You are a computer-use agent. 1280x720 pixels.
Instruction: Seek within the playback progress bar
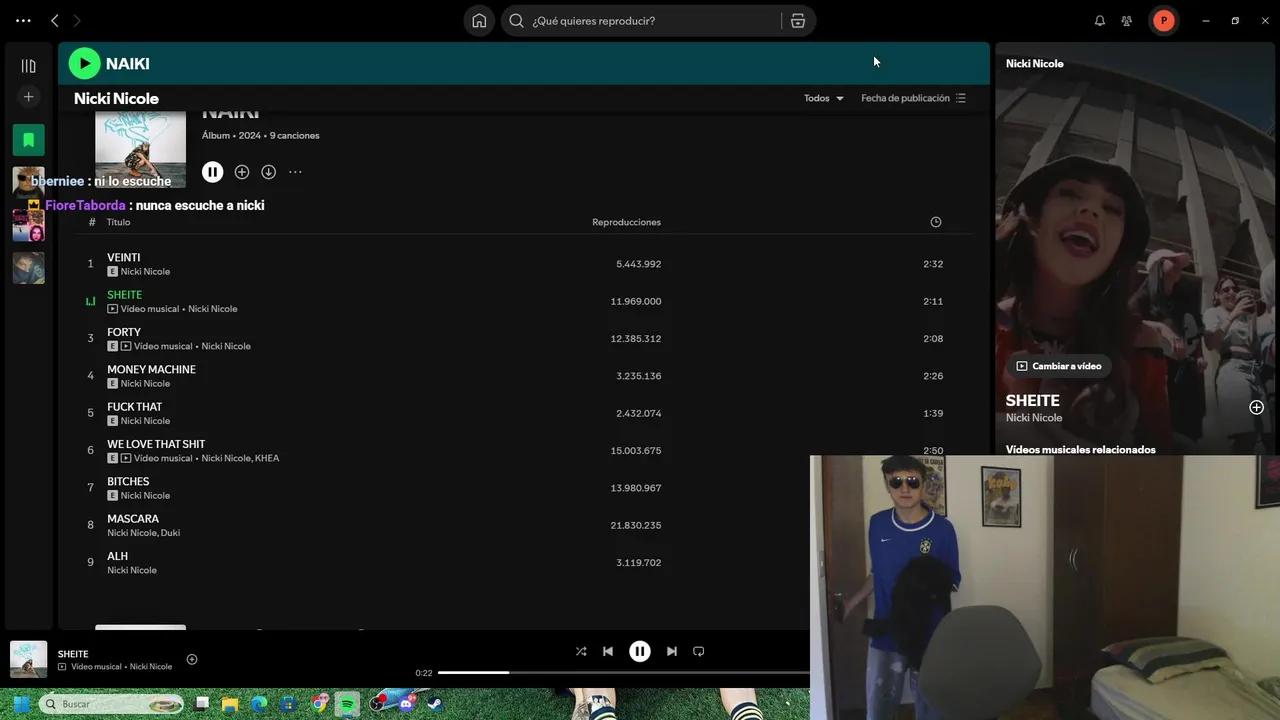[624, 673]
